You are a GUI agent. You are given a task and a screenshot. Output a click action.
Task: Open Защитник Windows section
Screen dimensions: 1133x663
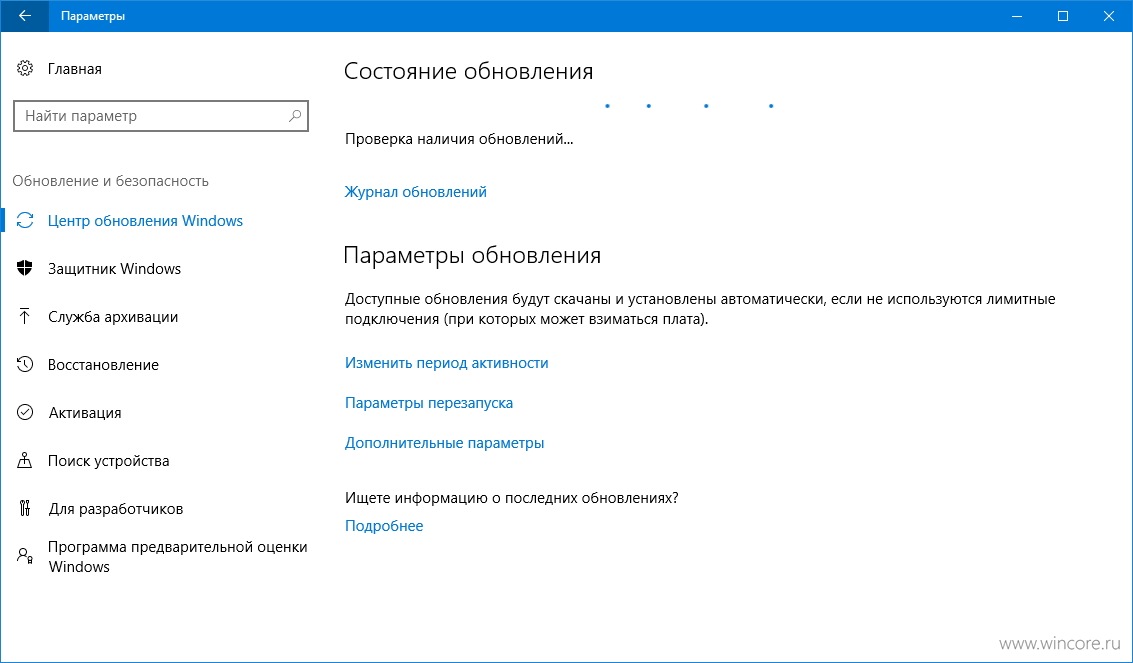point(114,269)
